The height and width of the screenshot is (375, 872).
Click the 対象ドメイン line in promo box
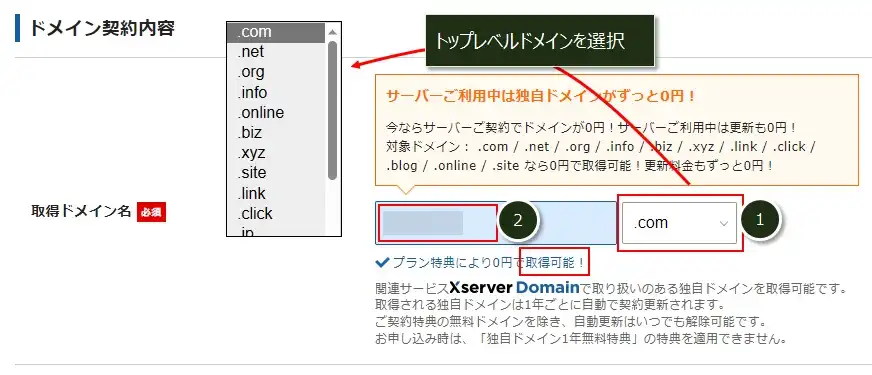[x=601, y=147]
